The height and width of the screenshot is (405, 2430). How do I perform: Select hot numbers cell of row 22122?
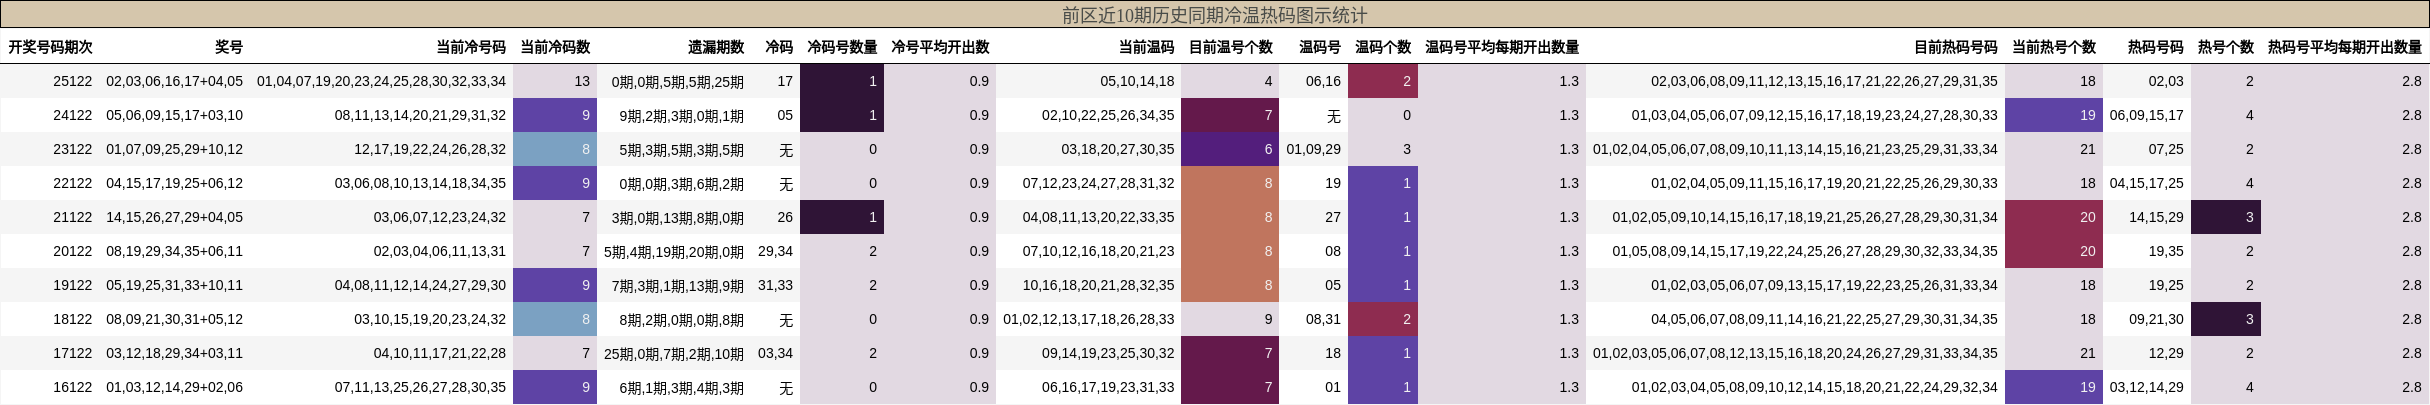(x=1824, y=183)
